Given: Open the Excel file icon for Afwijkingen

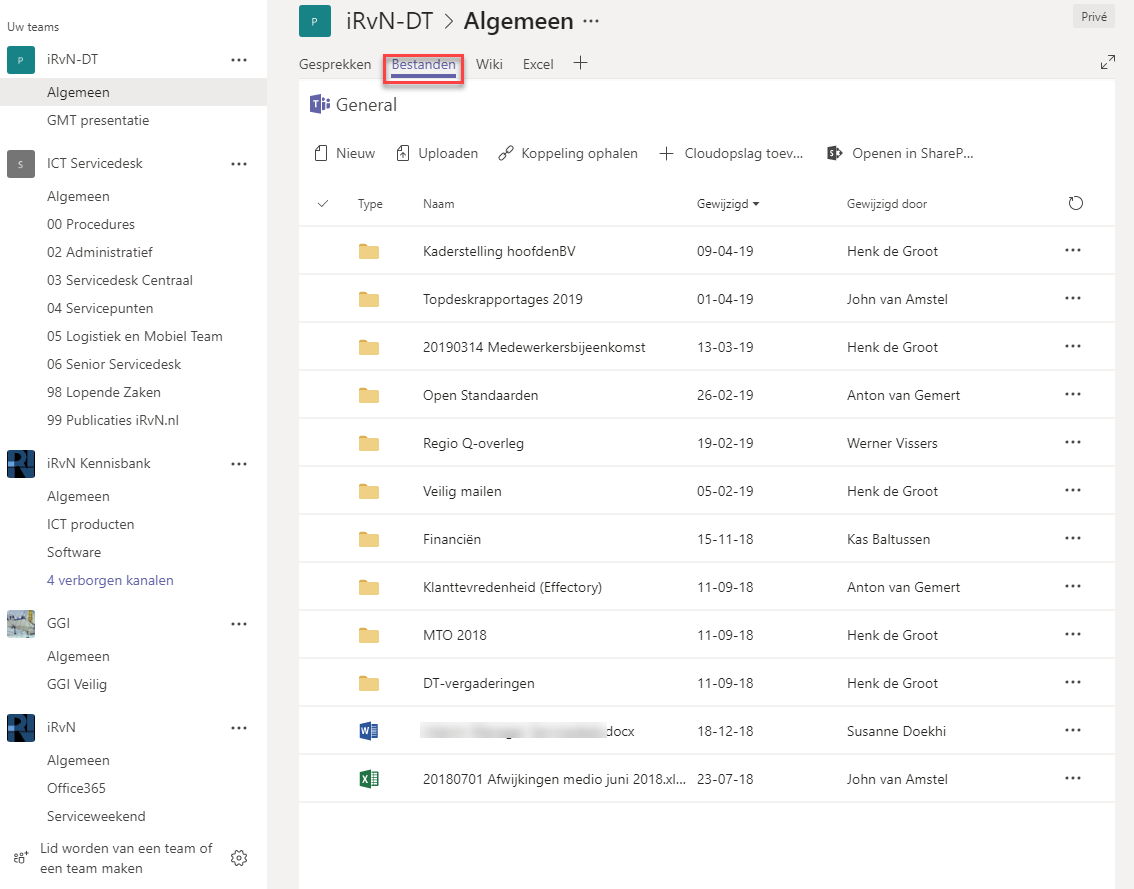Looking at the screenshot, I should 369,779.
